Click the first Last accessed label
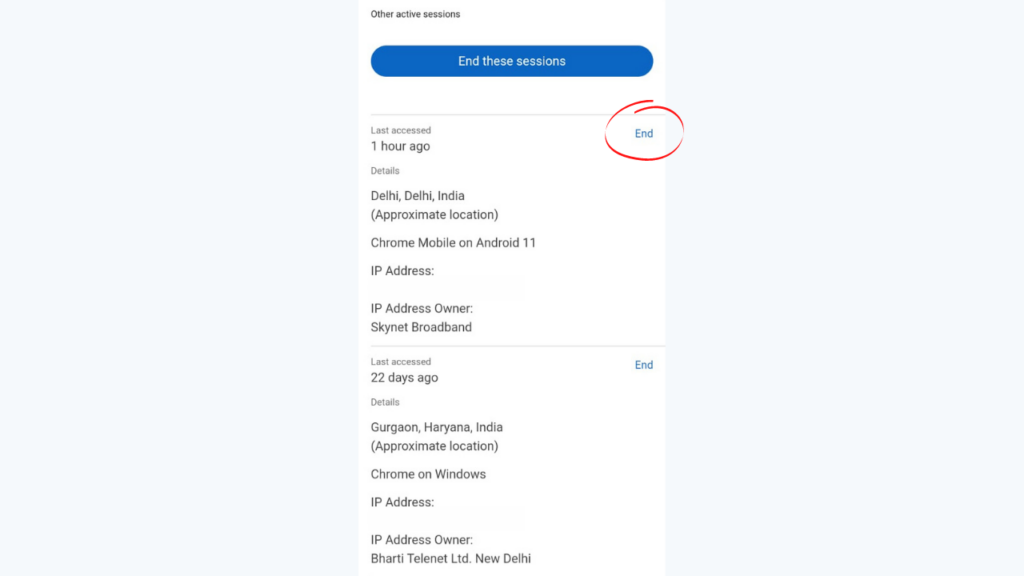The height and width of the screenshot is (576, 1024). coord(400,130)
